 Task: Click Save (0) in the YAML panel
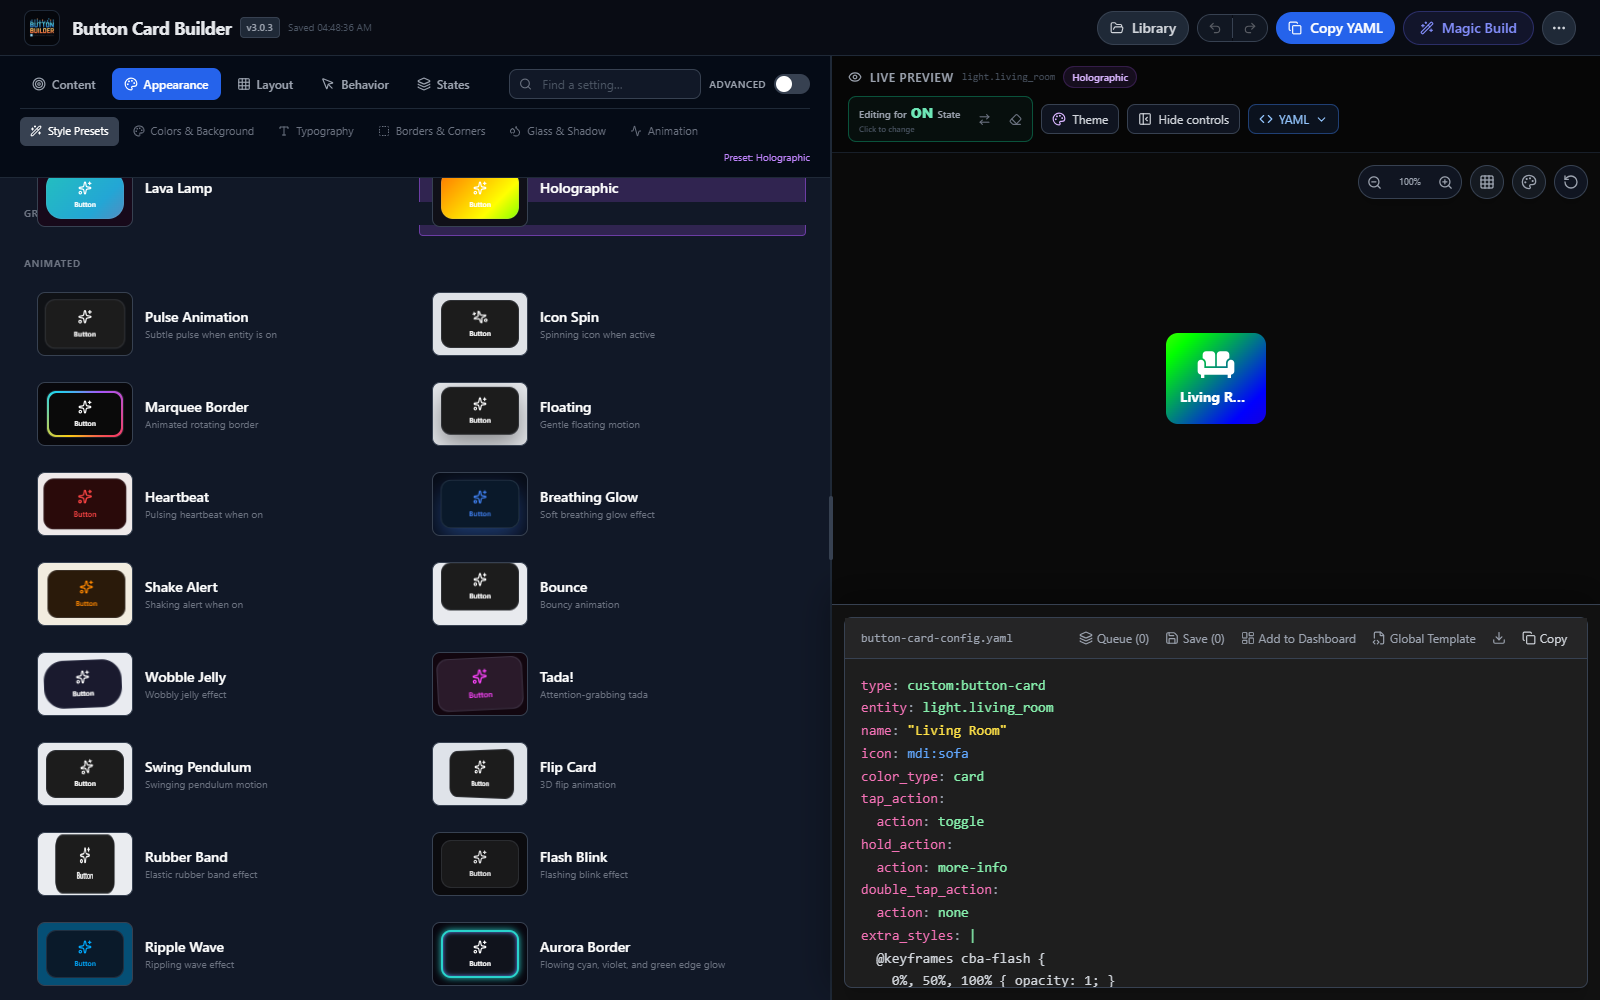pos(1195,638)
